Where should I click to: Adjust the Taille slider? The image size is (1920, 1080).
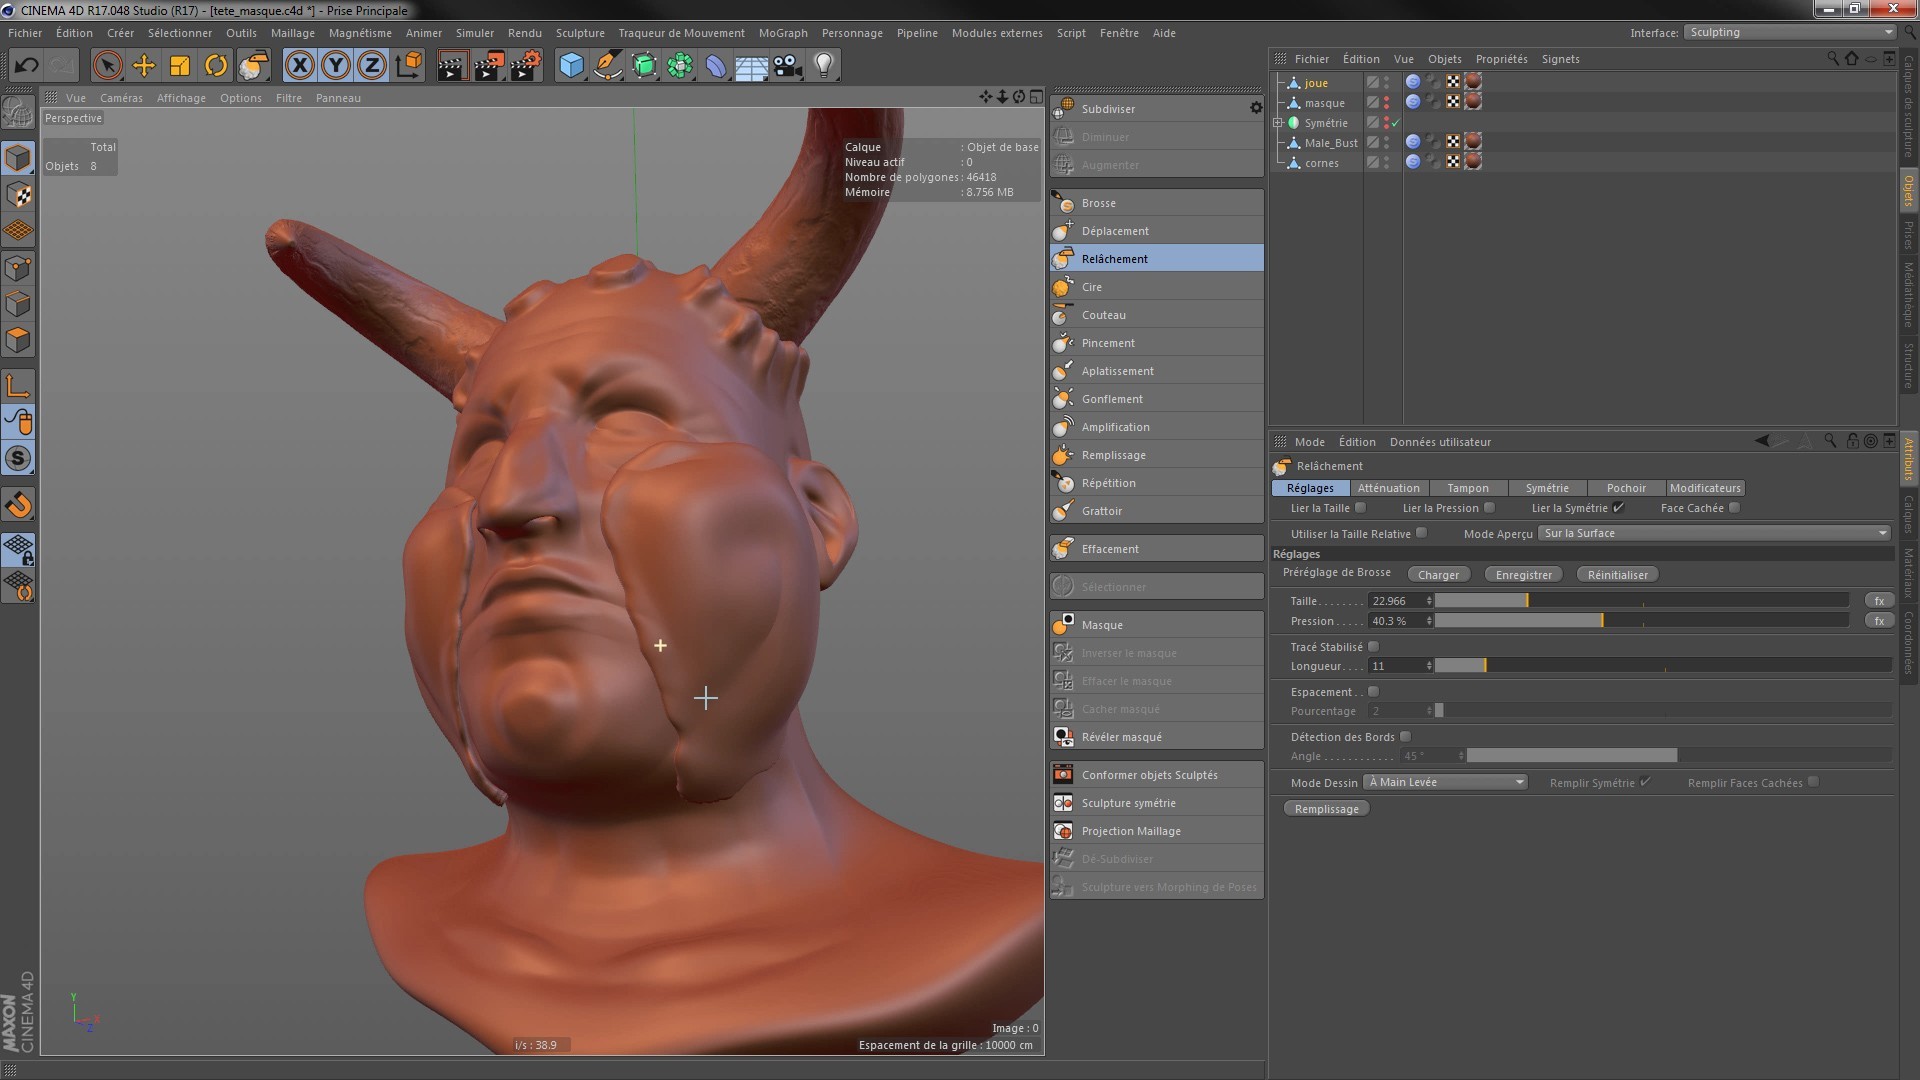[1642, 601]
